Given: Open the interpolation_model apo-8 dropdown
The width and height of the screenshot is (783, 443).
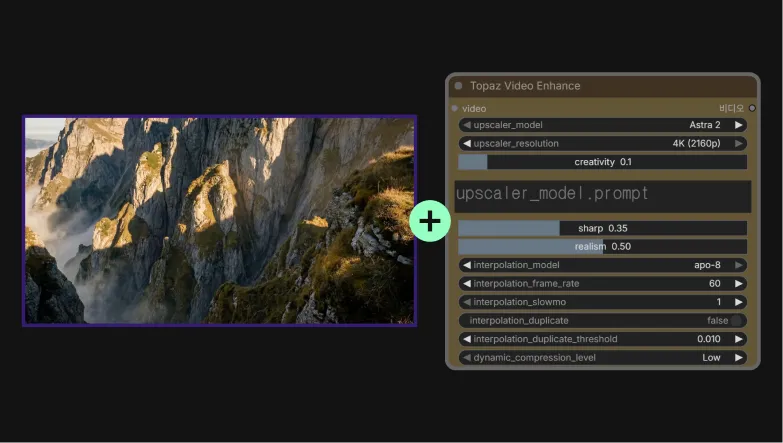Looking at the screenshot, I should click(x=603, y=265).
